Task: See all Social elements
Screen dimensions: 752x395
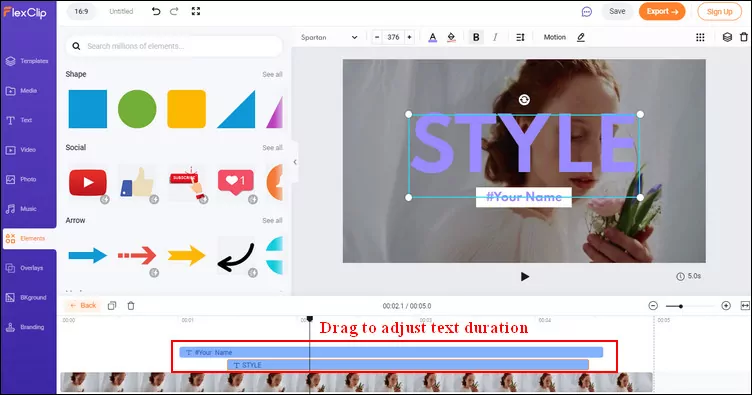Action: click(x=272, y=148)
